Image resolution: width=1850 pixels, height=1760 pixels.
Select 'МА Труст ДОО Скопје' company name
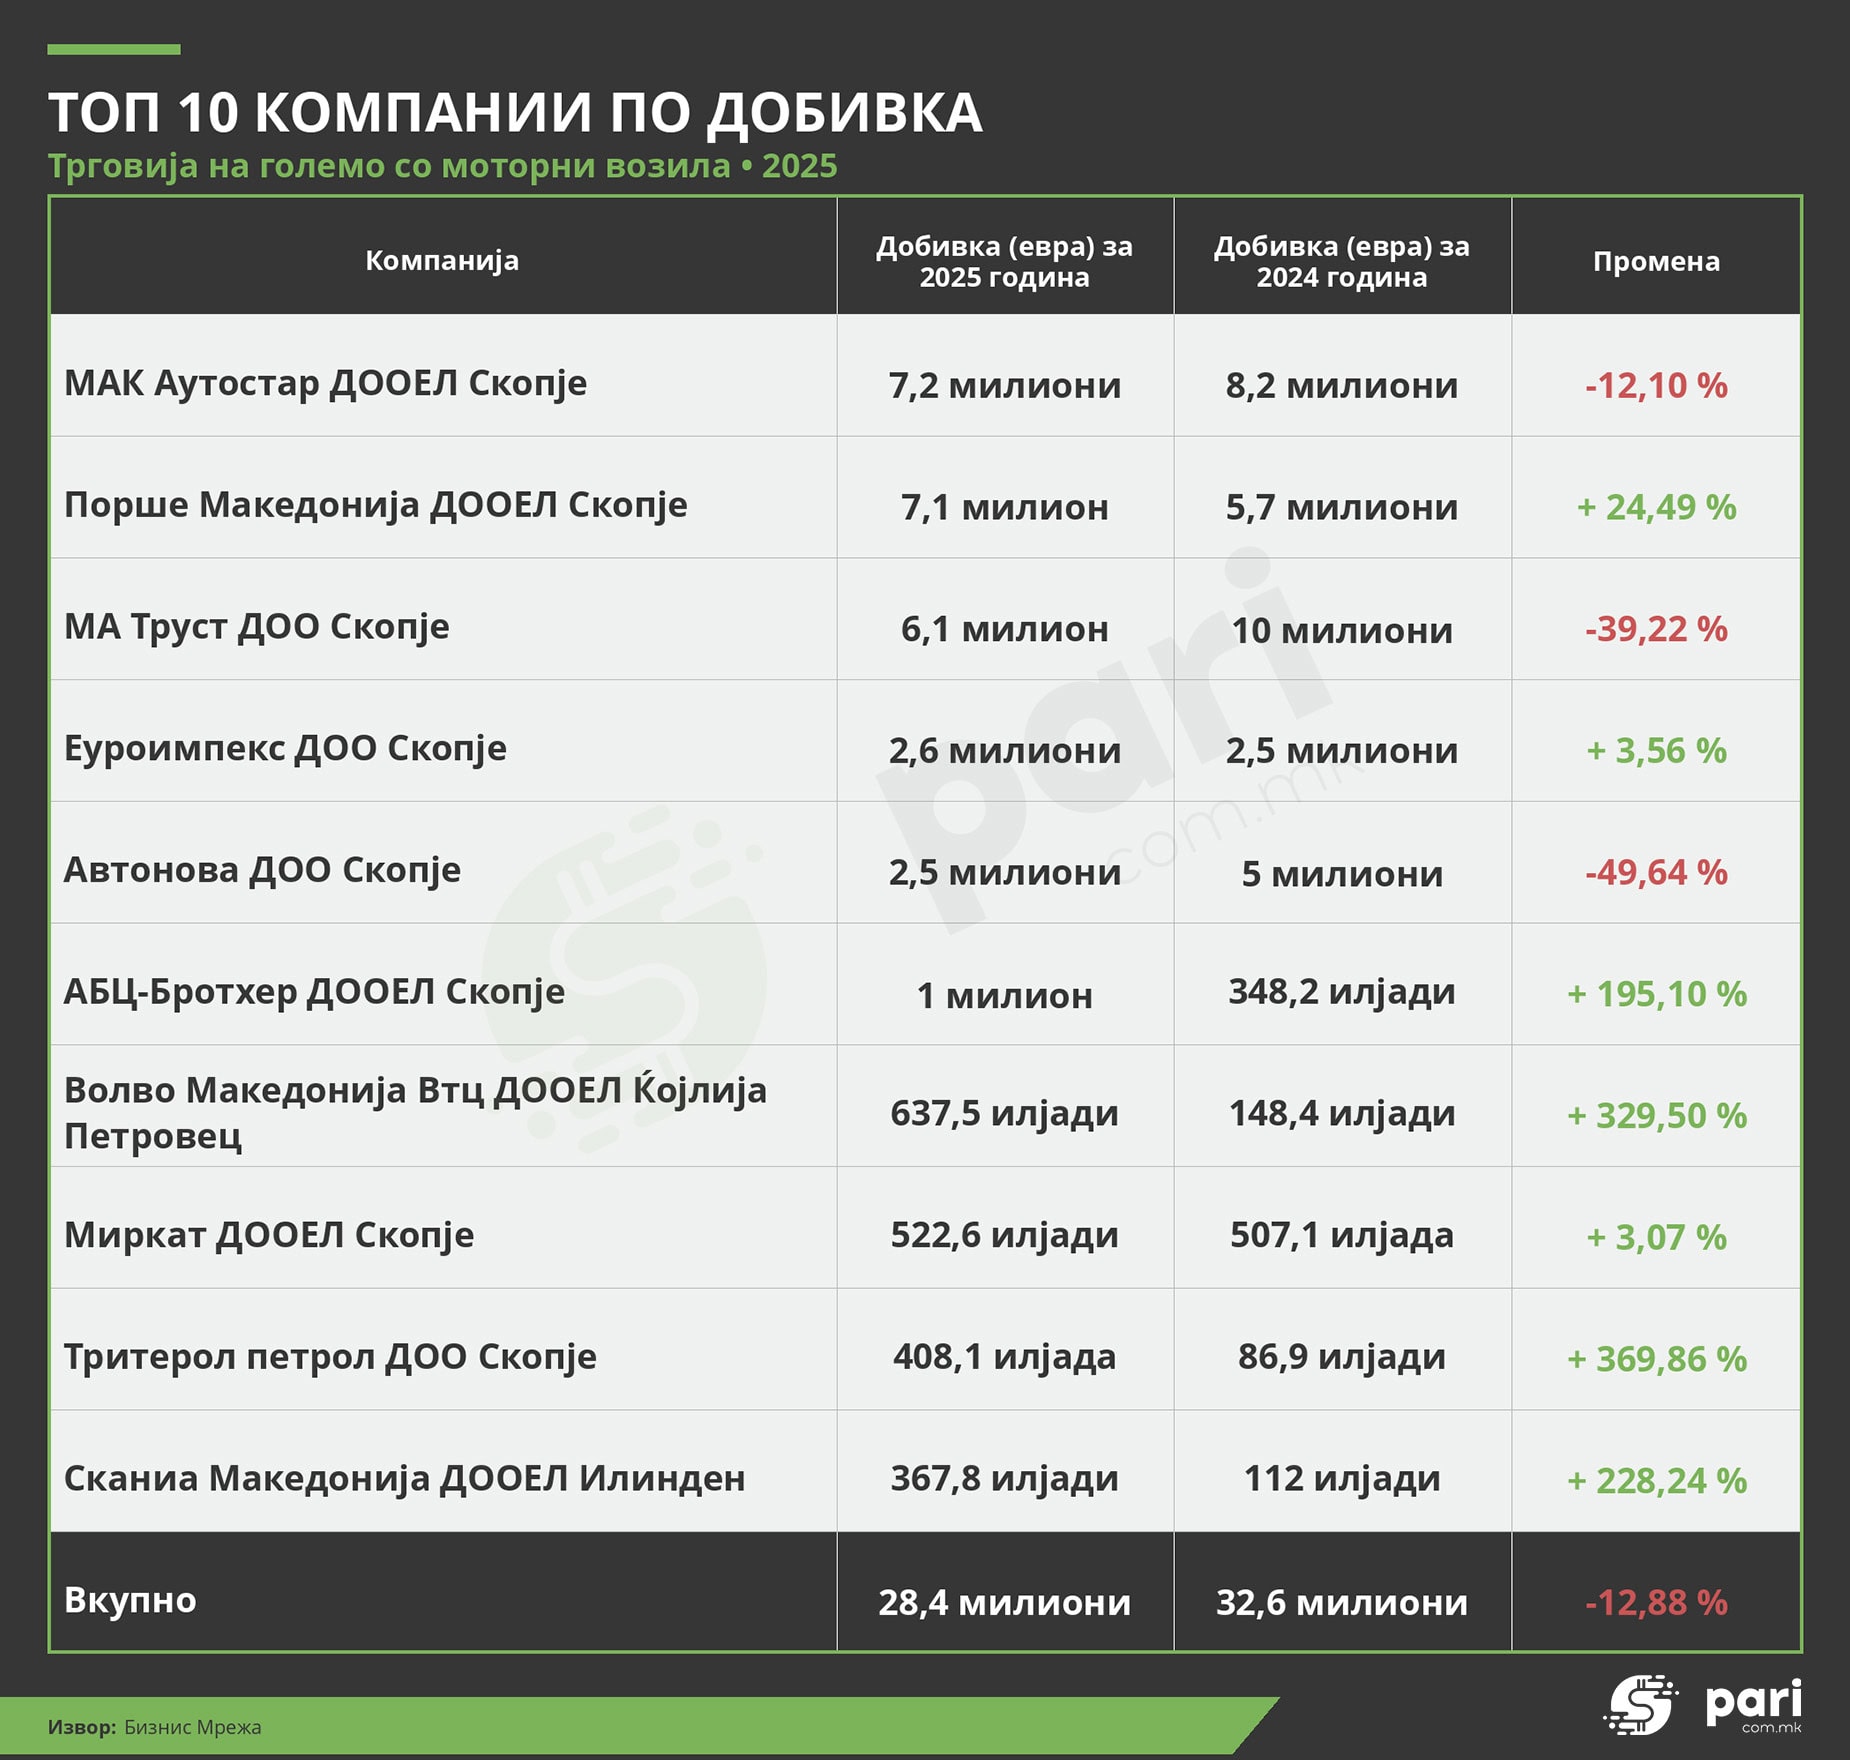257,627
